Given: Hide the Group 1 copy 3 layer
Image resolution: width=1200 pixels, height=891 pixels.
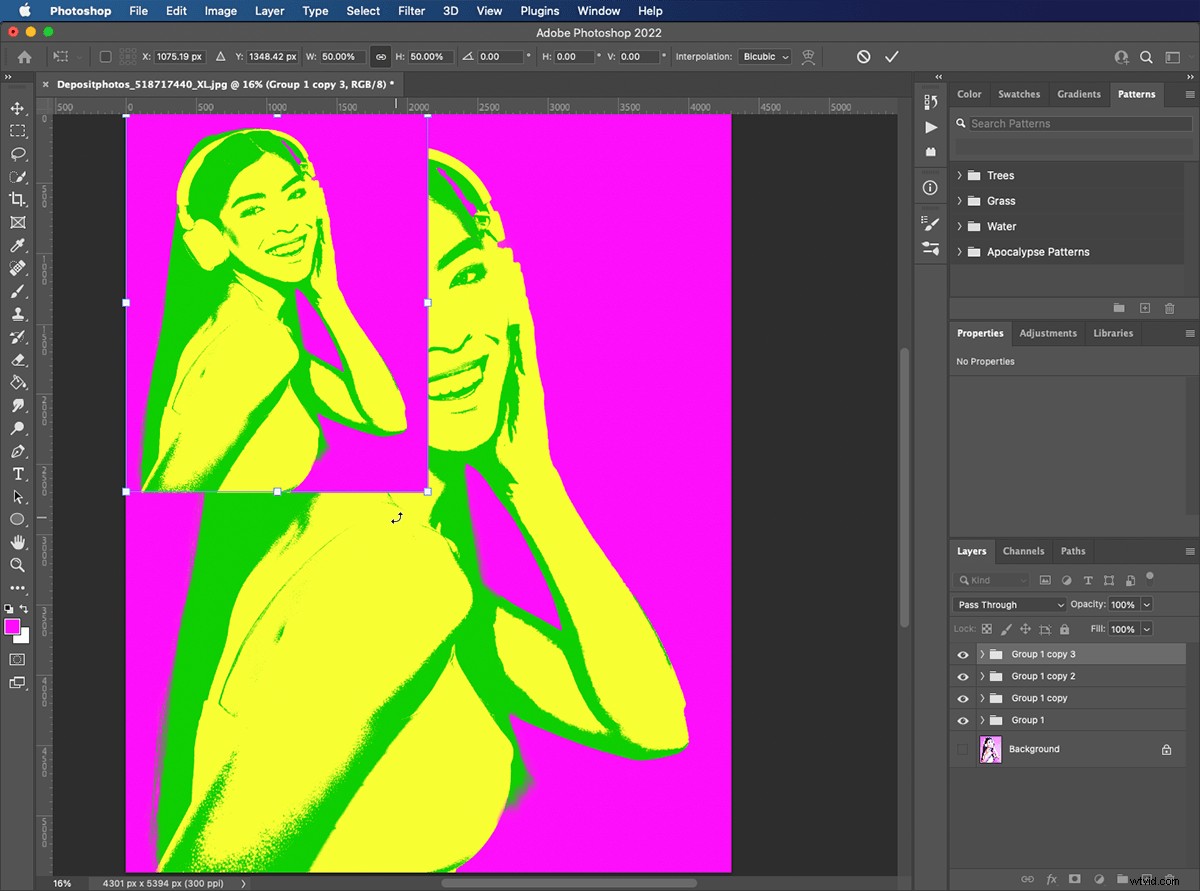Looking at the screenshot, I should coord(962,654).
